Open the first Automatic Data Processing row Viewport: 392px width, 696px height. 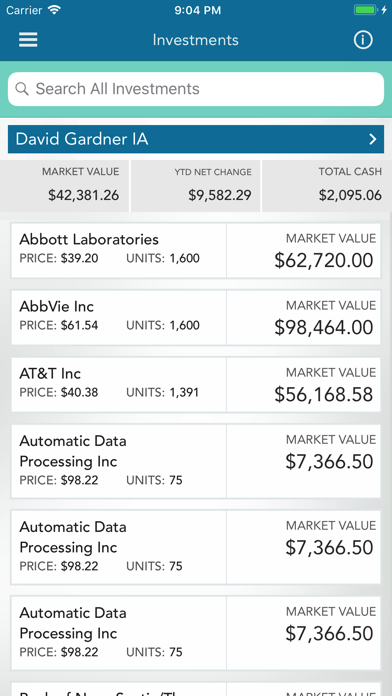[196, 461]
